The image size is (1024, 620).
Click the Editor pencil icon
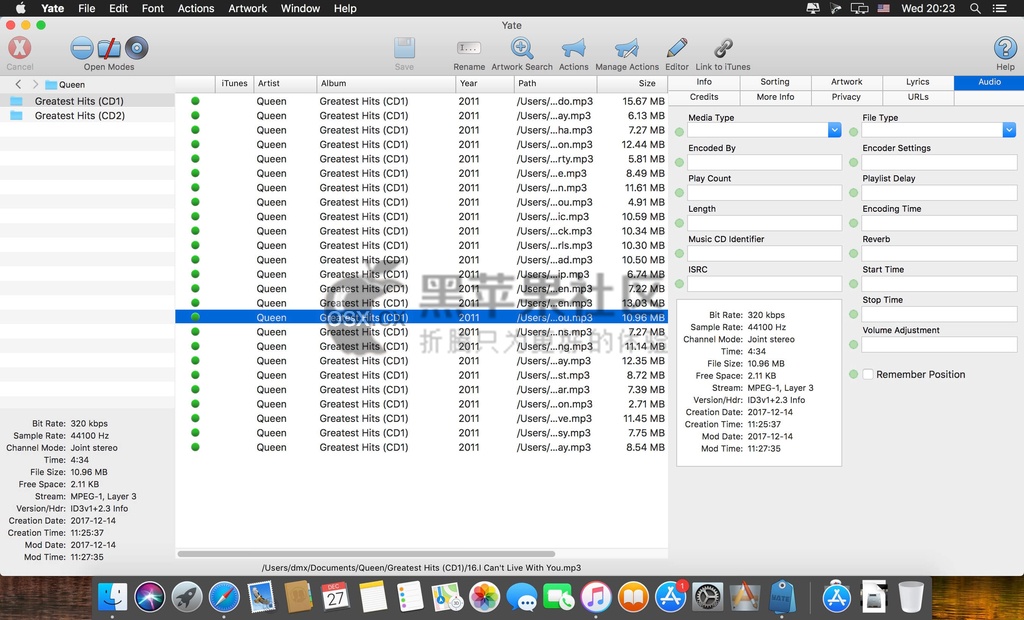677,48
